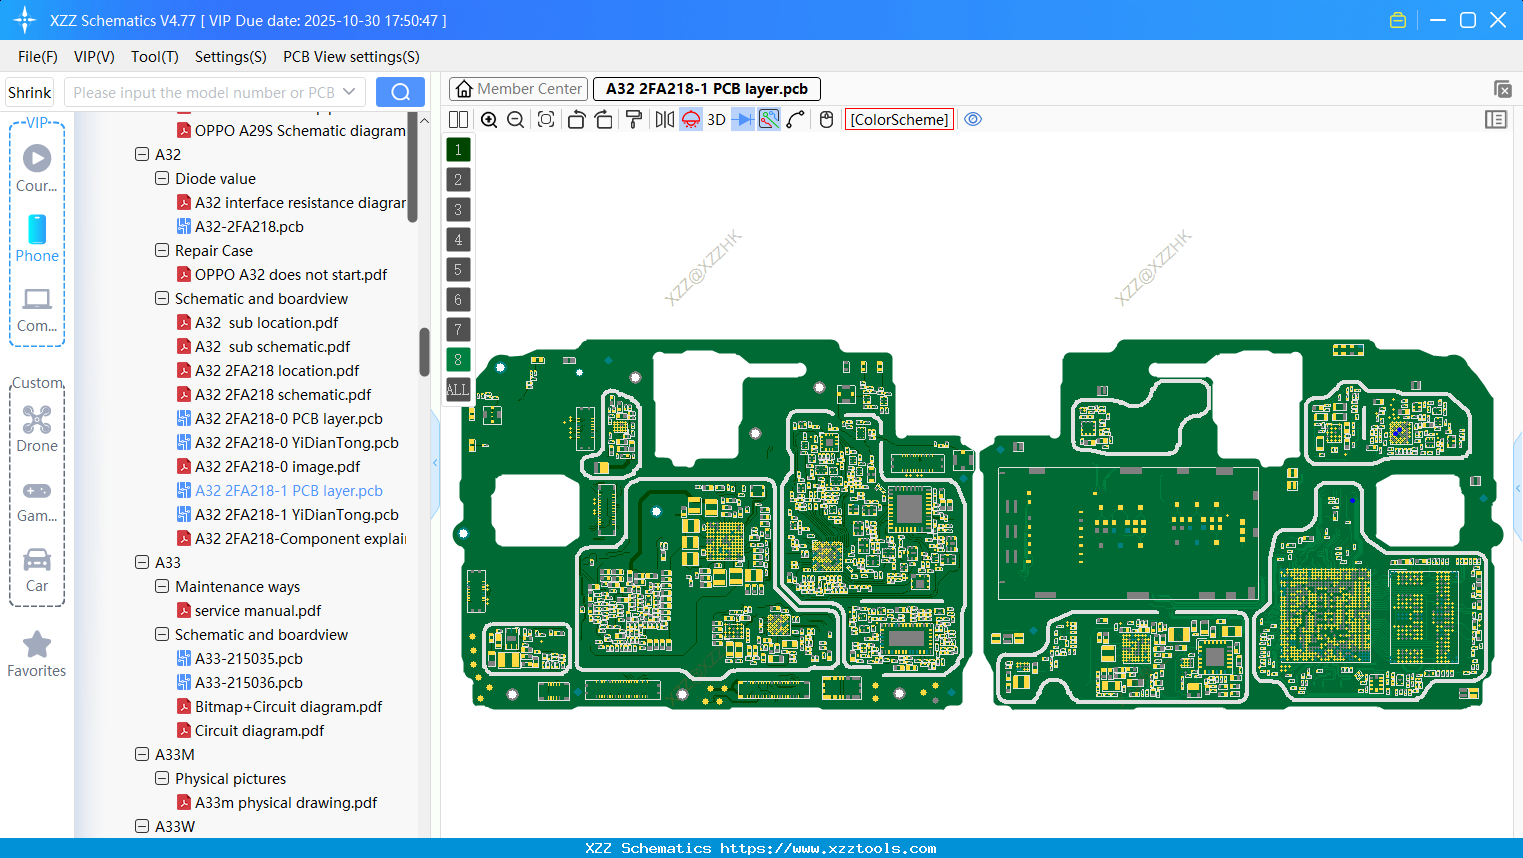Click the blue search button
The image size is (1523, 858).
coord(400,92)
